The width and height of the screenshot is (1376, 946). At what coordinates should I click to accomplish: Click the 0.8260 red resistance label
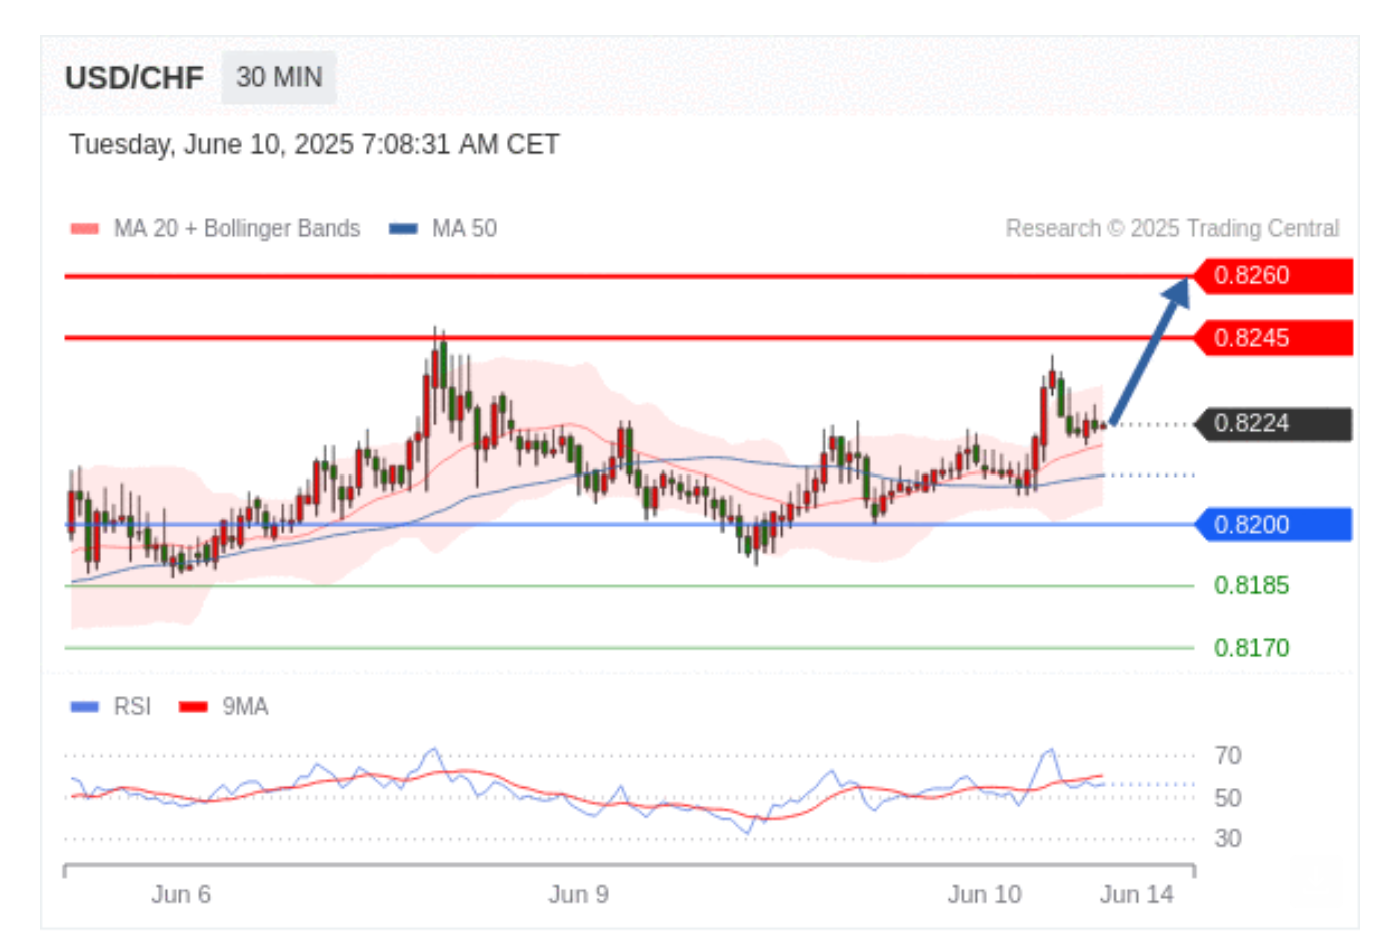point(1273,276)
